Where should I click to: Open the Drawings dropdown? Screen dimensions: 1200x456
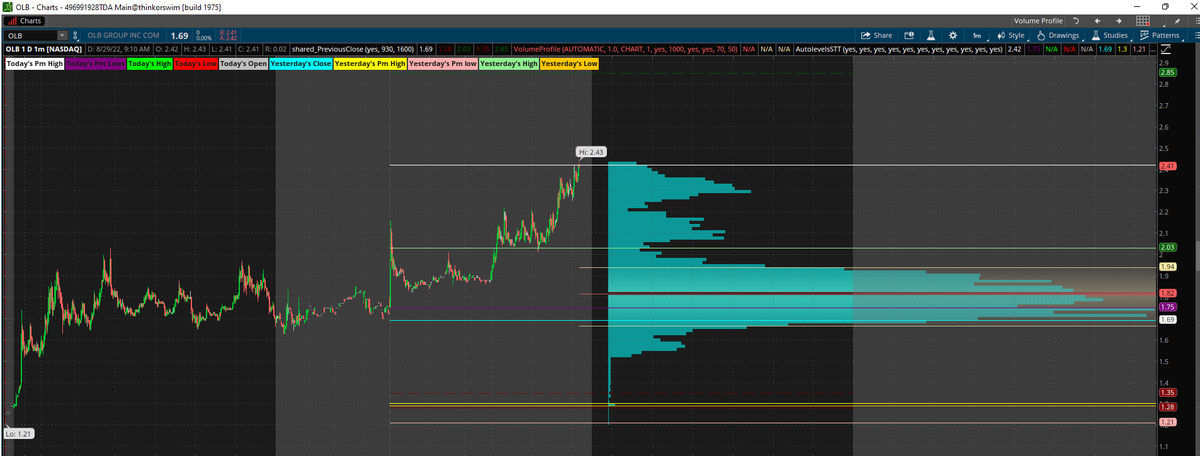(1058, 35)
